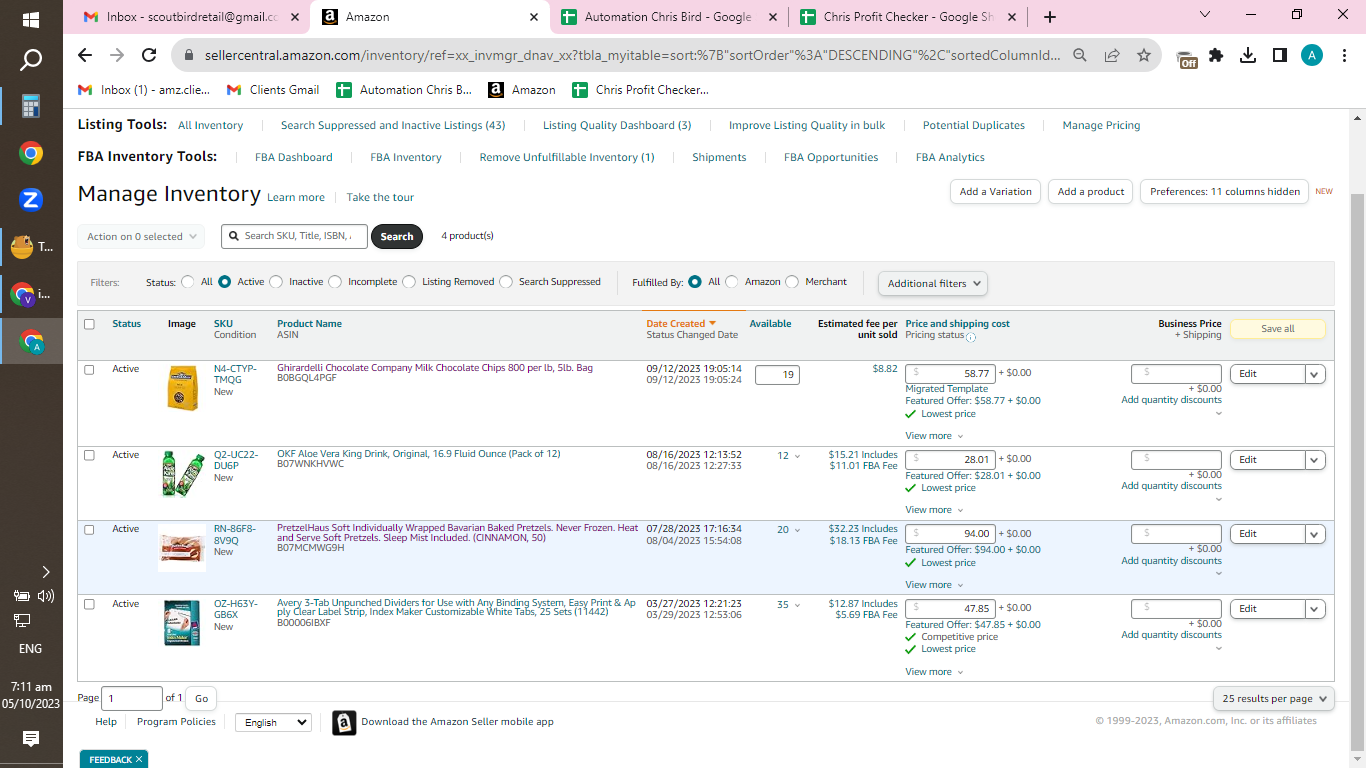
Task: Click the Add a Variation button
Action: pyautogui.click(x=995, y=192)
